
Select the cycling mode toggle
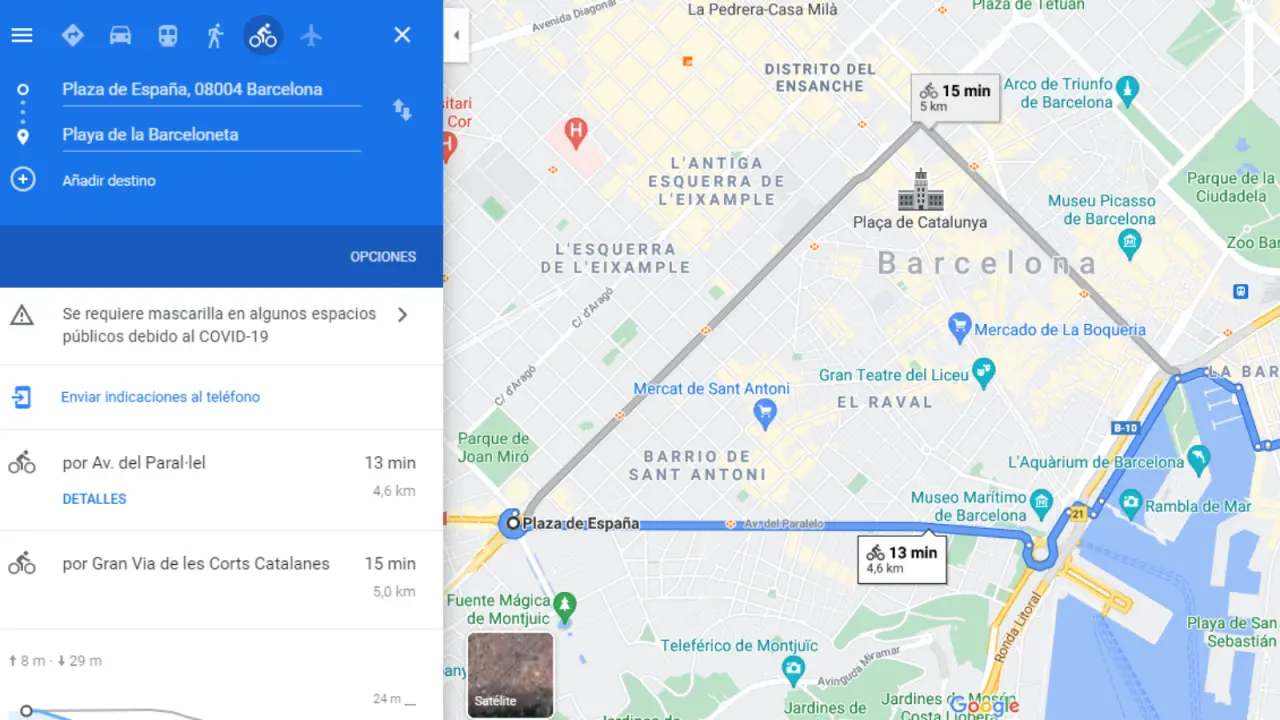pos(263,35)
